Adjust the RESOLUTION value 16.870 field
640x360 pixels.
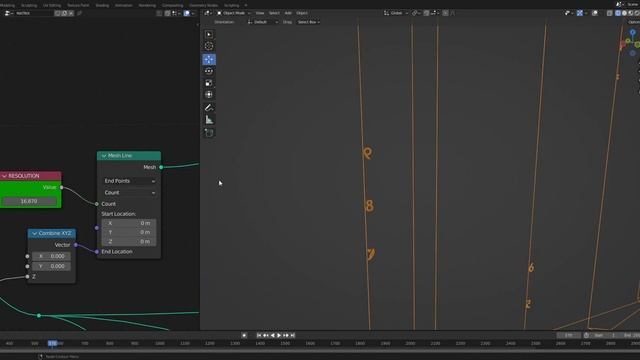click(29, 201)
